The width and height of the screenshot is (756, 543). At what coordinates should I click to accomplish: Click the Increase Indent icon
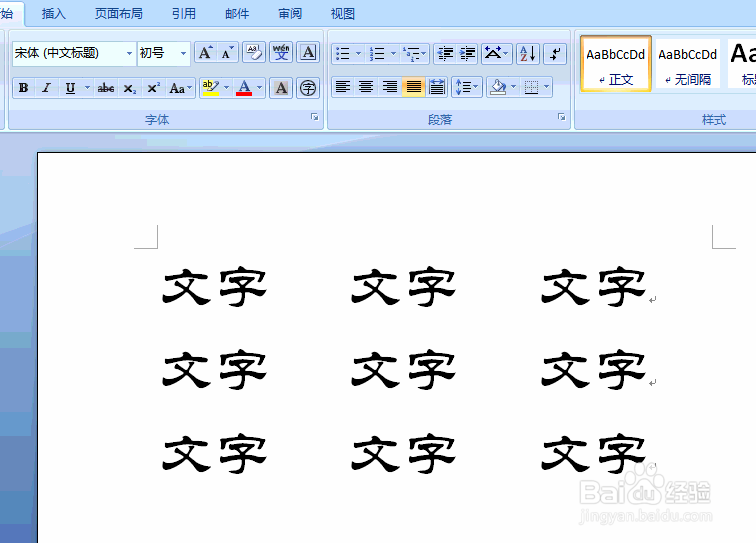[467, 54]
